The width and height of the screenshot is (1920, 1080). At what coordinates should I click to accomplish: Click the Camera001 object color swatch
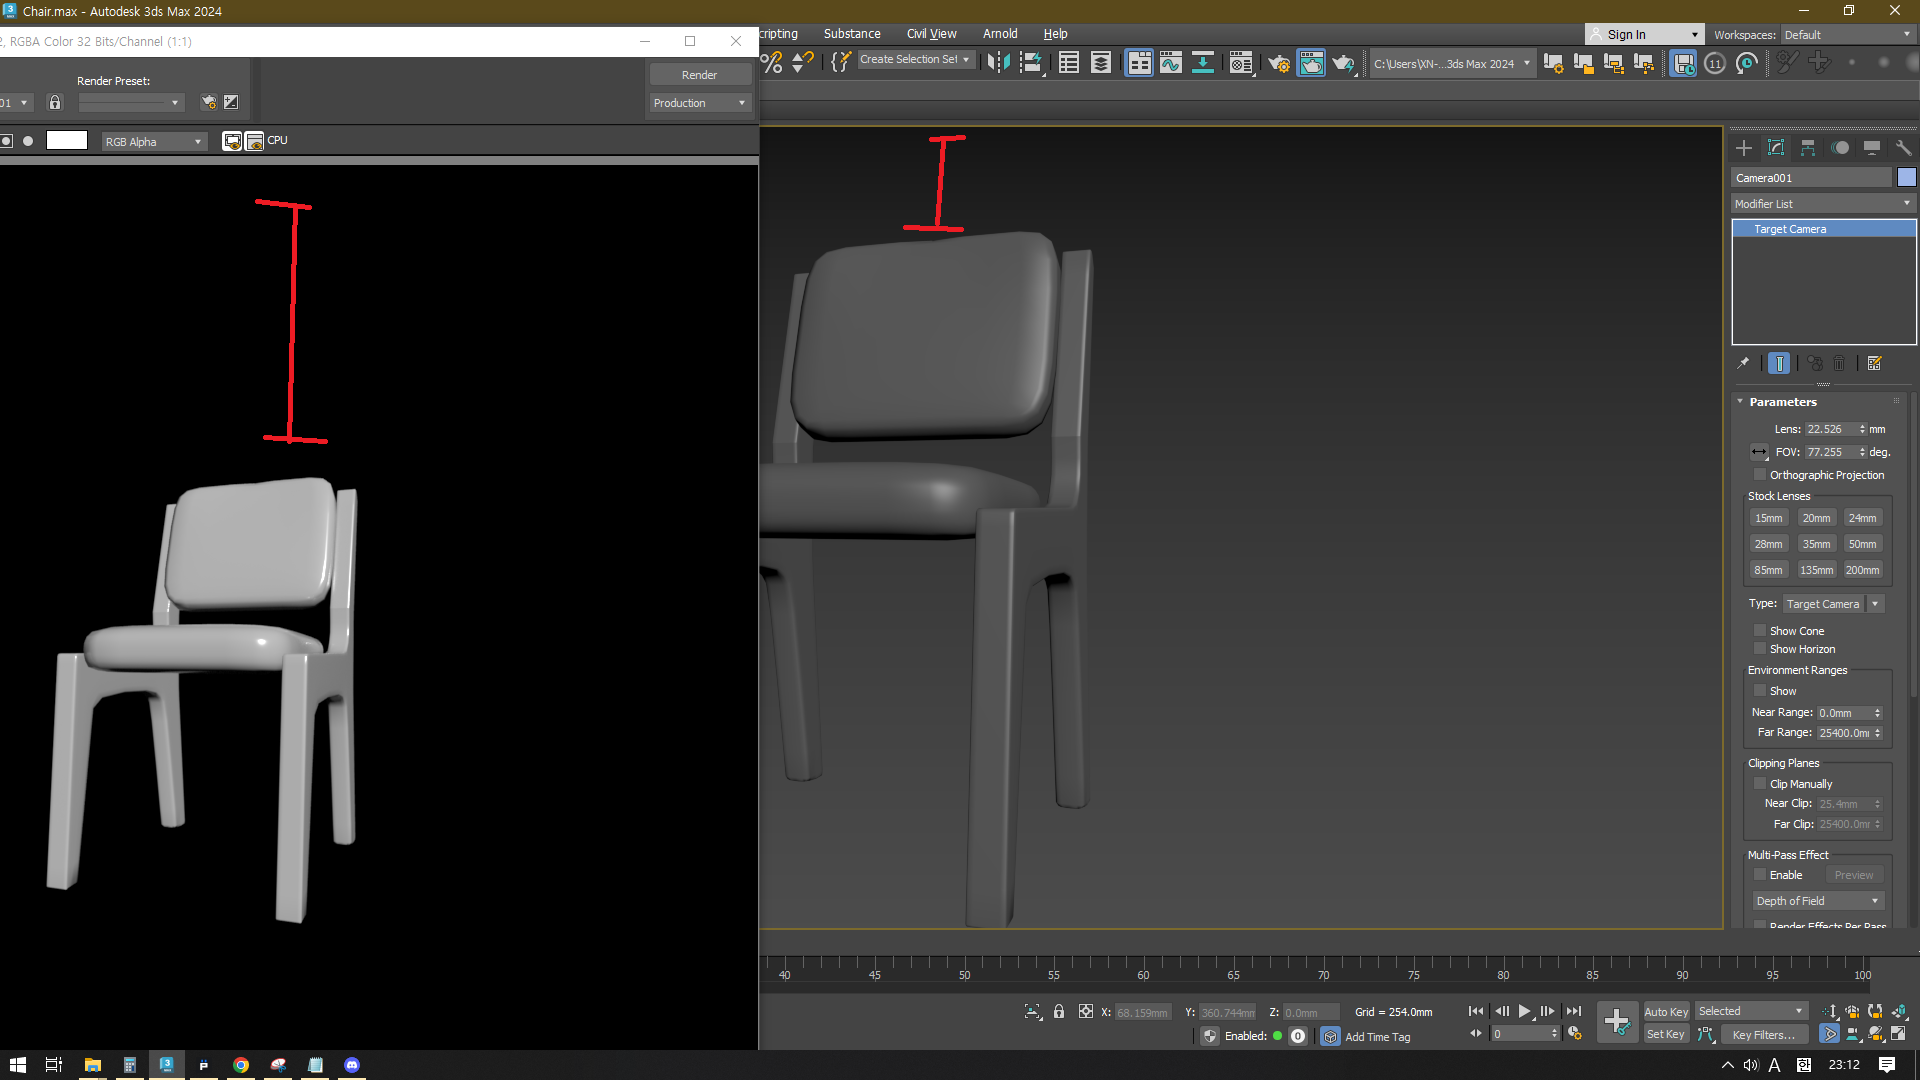pos(1906,177)
